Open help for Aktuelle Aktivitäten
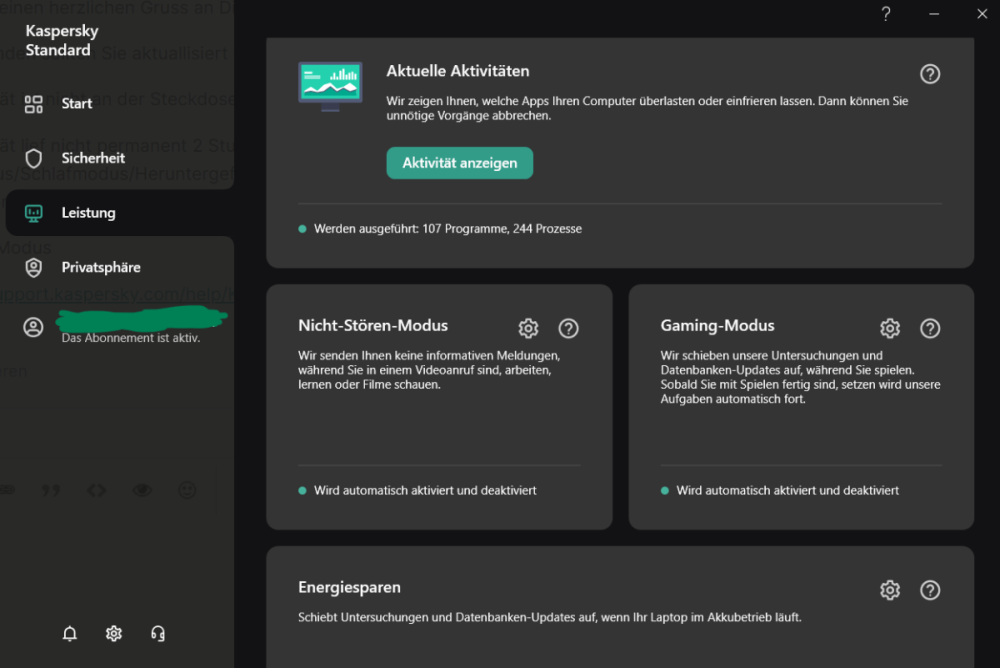The height and width of the screenshot is (668, 1000). (x=930, y=74)
